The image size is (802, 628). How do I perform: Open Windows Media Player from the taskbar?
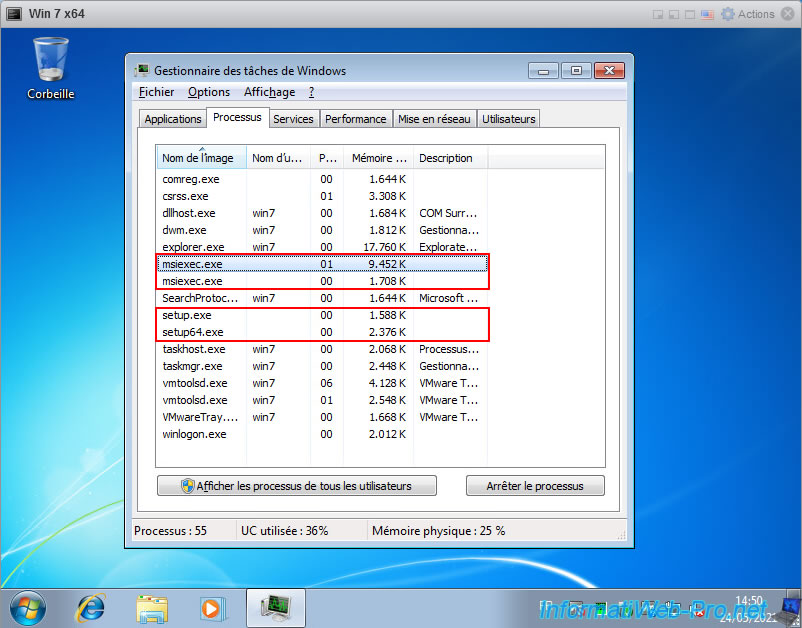tap(212, 606)
